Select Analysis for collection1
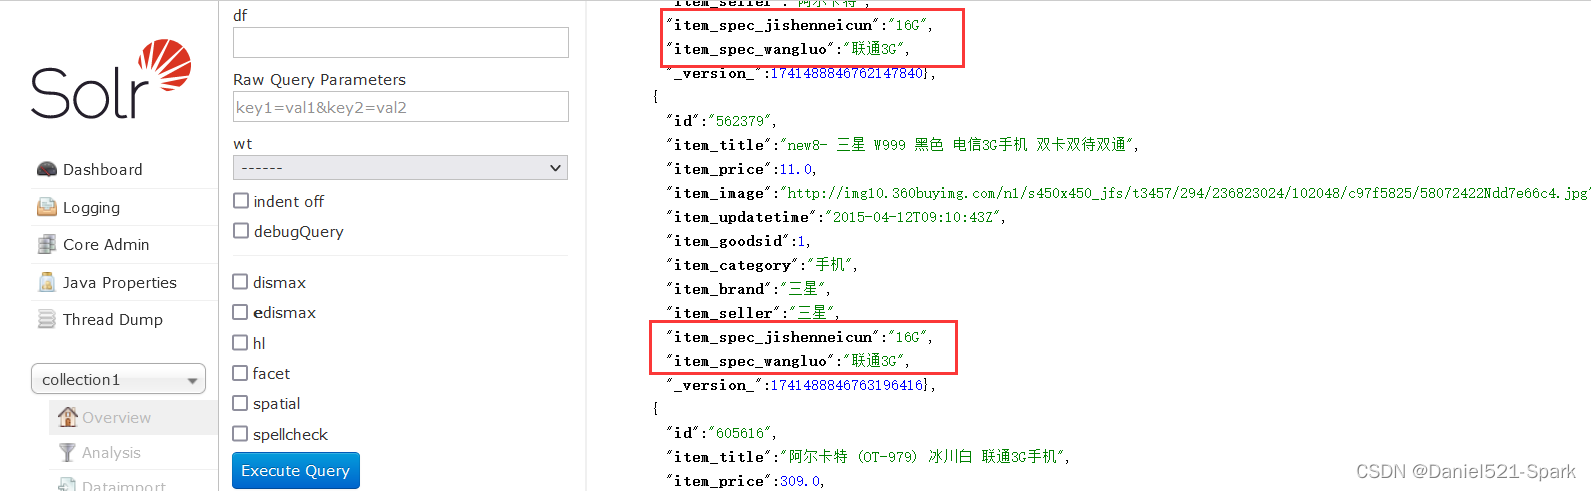The width and height of the screenshot is (1591, 491). 111,452
